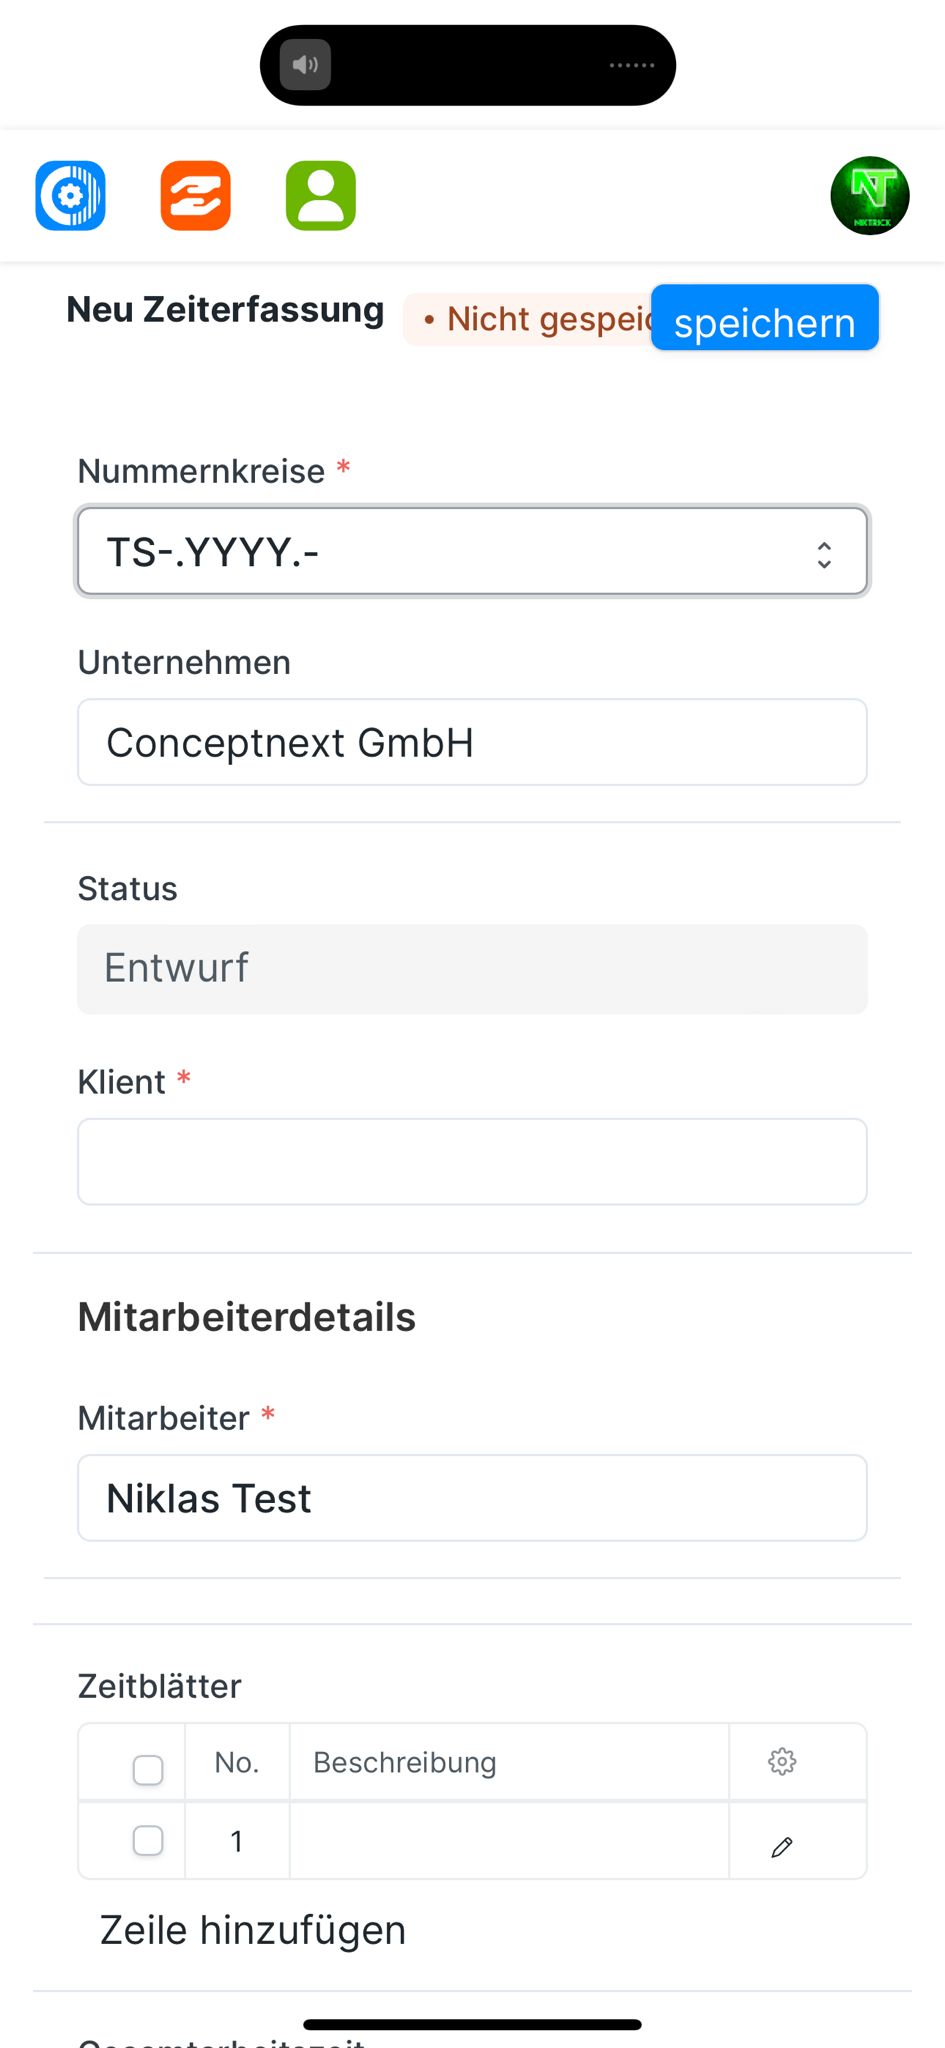Click the Status field showing Entwurf
945x2048 pixels.
coord(472,969)
